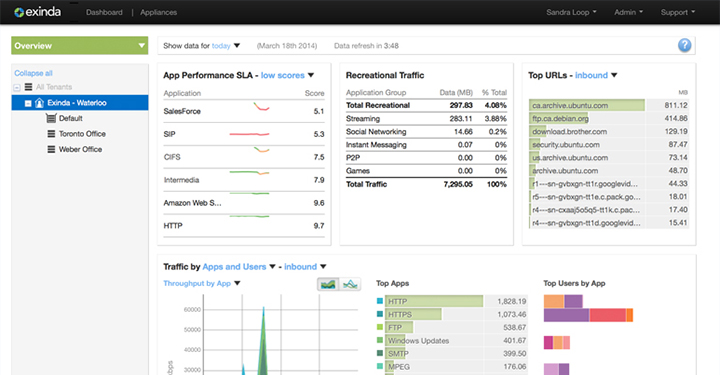Click the HTTP blue legend square
The width and height of the screenshot is (720, 375).
[x=380, y=301]
